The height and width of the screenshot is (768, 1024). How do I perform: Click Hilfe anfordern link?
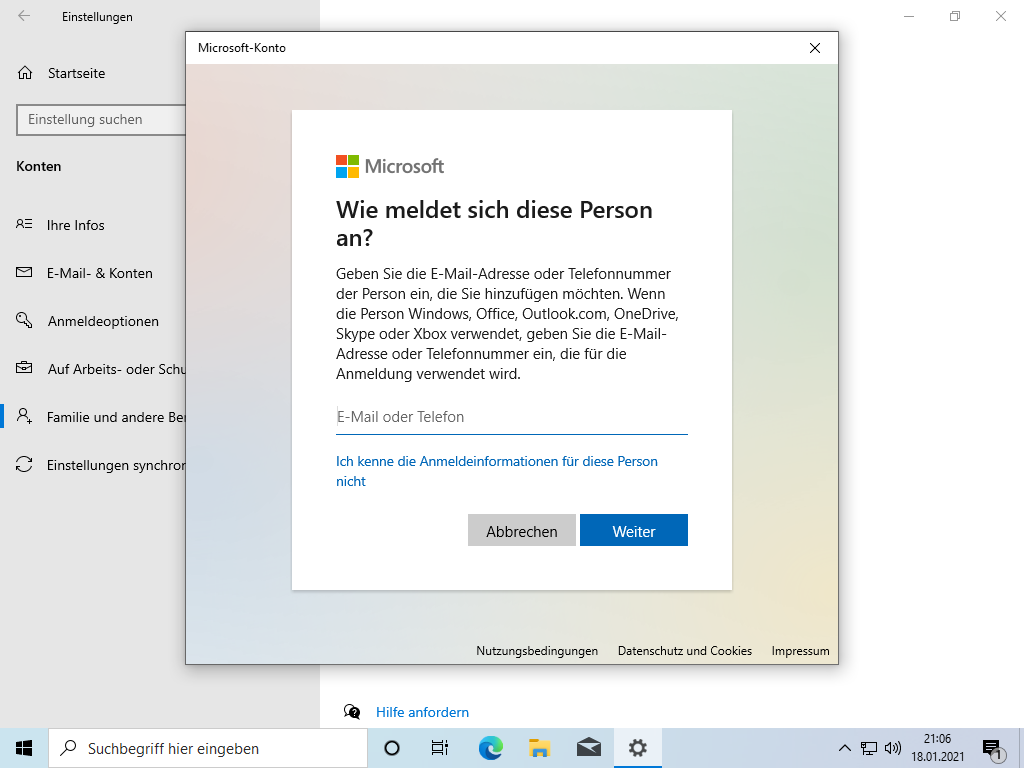tap(422, 712)
